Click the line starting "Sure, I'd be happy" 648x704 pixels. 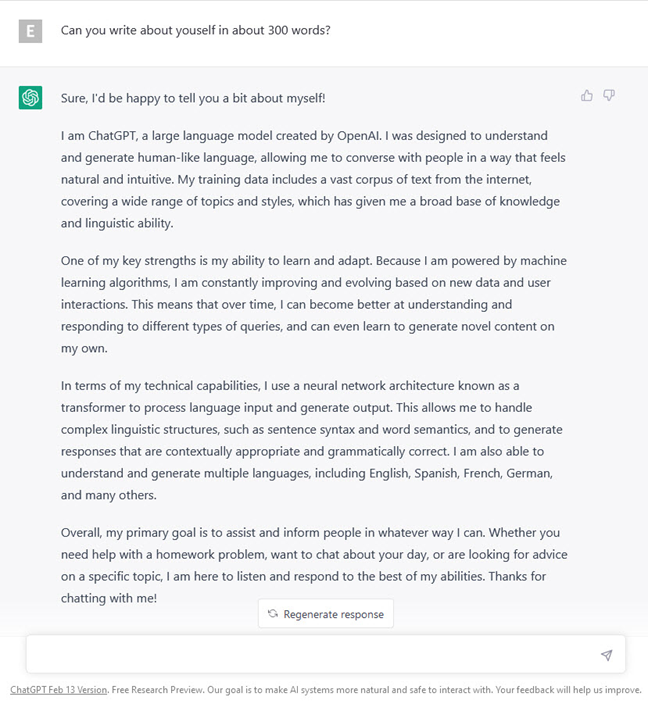point(193,98)
